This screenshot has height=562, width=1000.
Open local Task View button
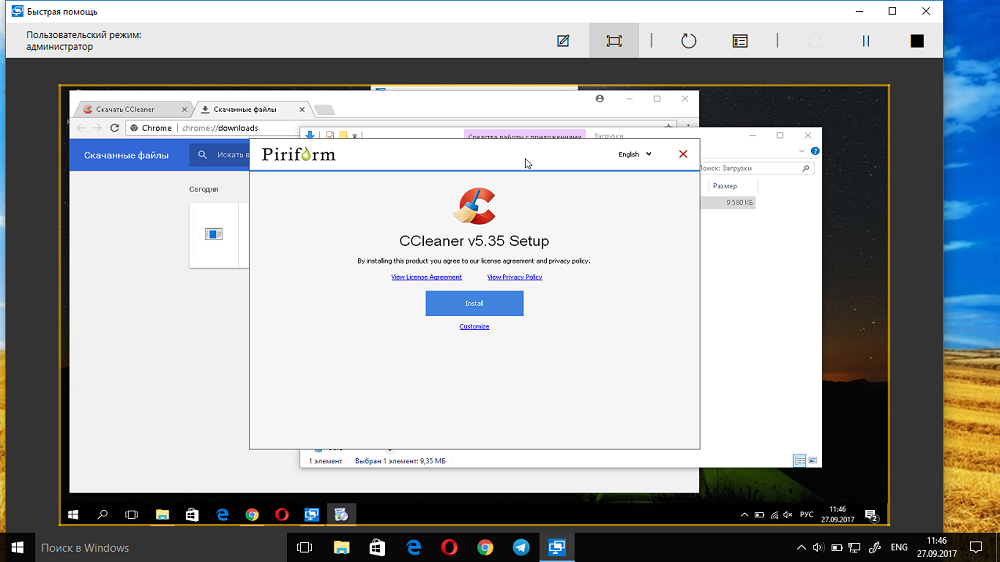point(305,547)
